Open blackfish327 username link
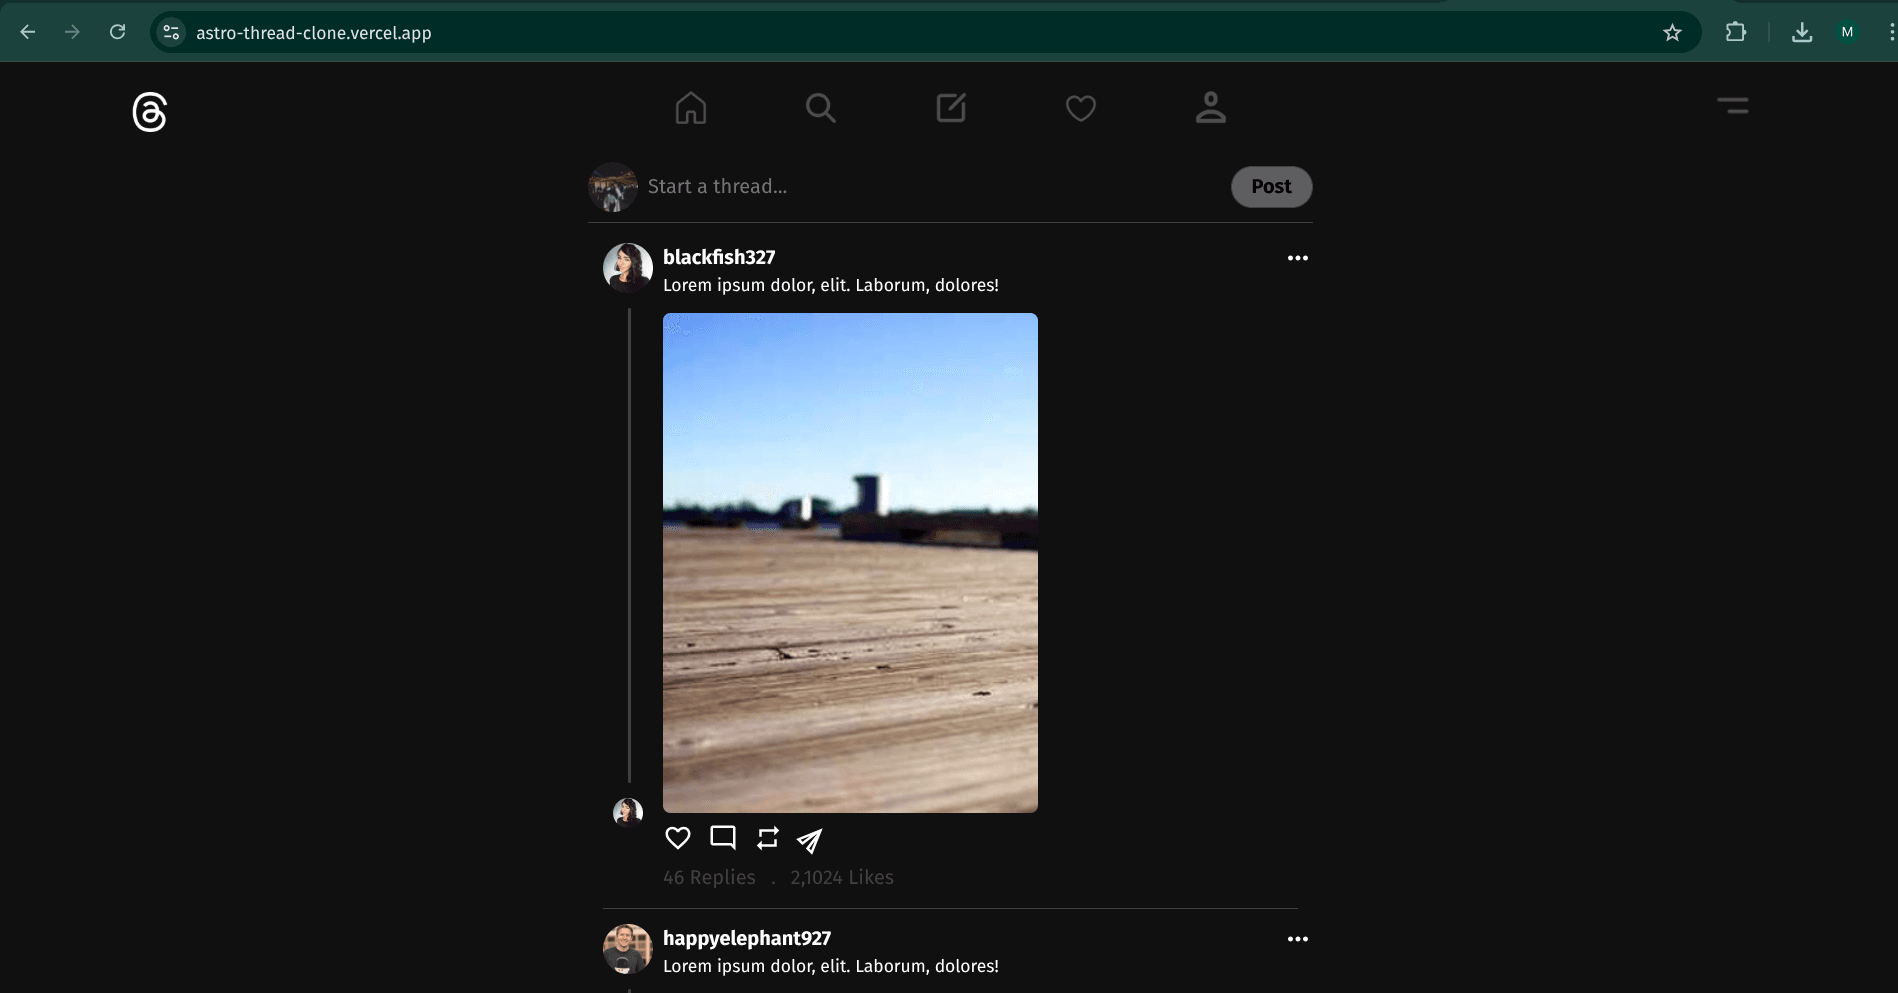This screenshot has height=993, width=1898. coord(719,257)
